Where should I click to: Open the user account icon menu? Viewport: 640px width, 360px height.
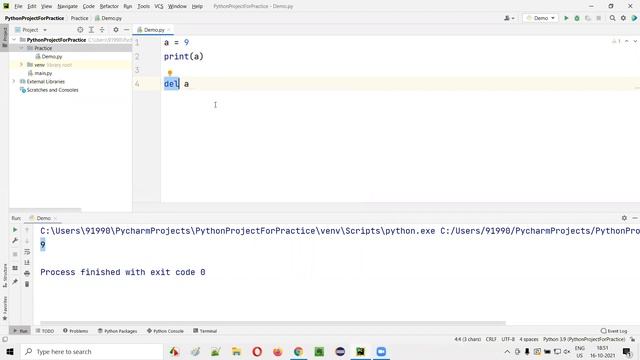click(x=509, y=18)
